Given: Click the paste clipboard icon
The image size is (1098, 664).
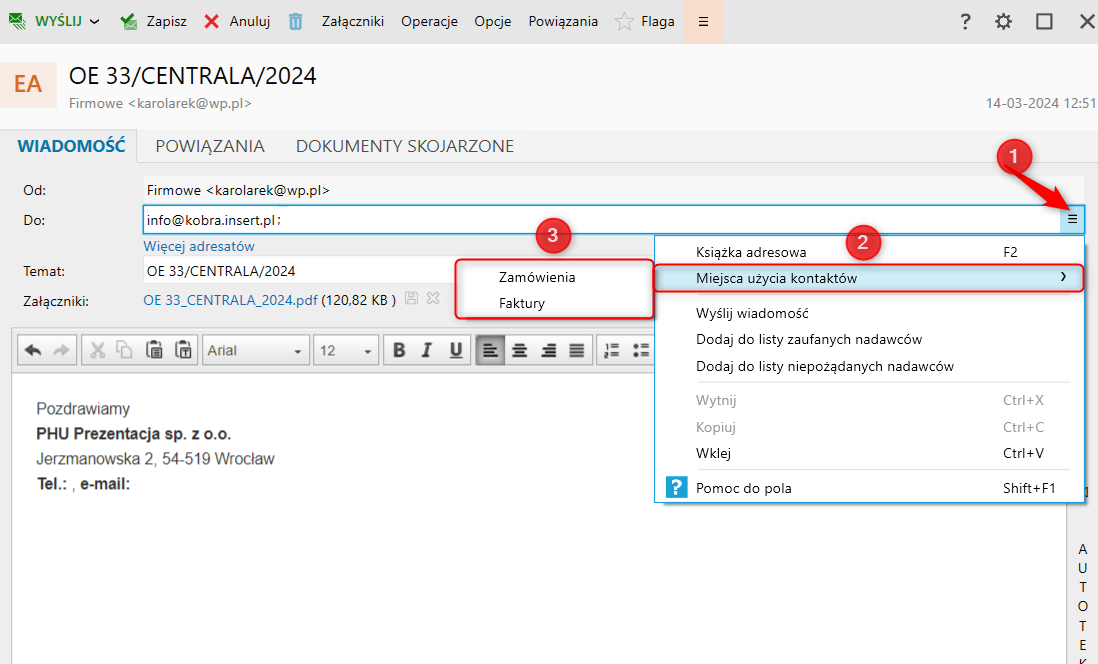Looking at the screenshot, I should [x=154, y=350].
